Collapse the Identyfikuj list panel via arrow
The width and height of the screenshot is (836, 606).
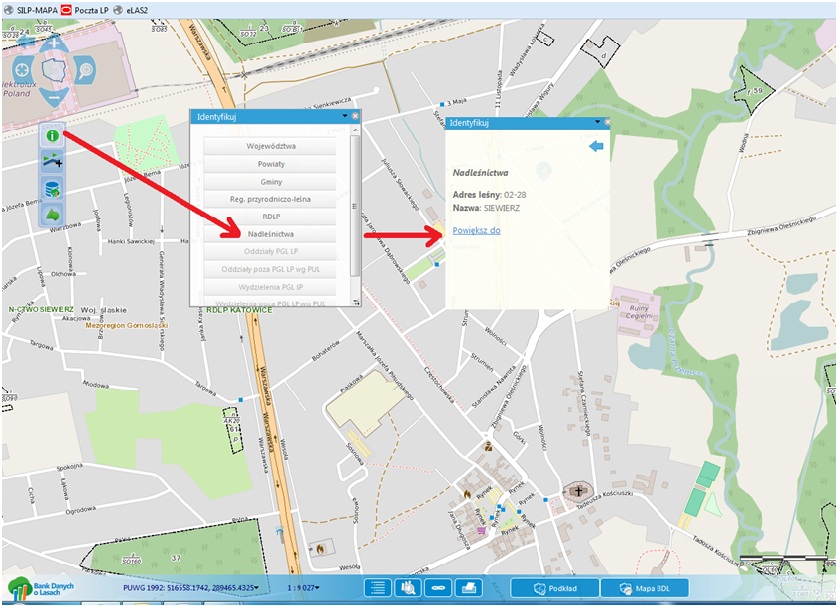[344, 116]
